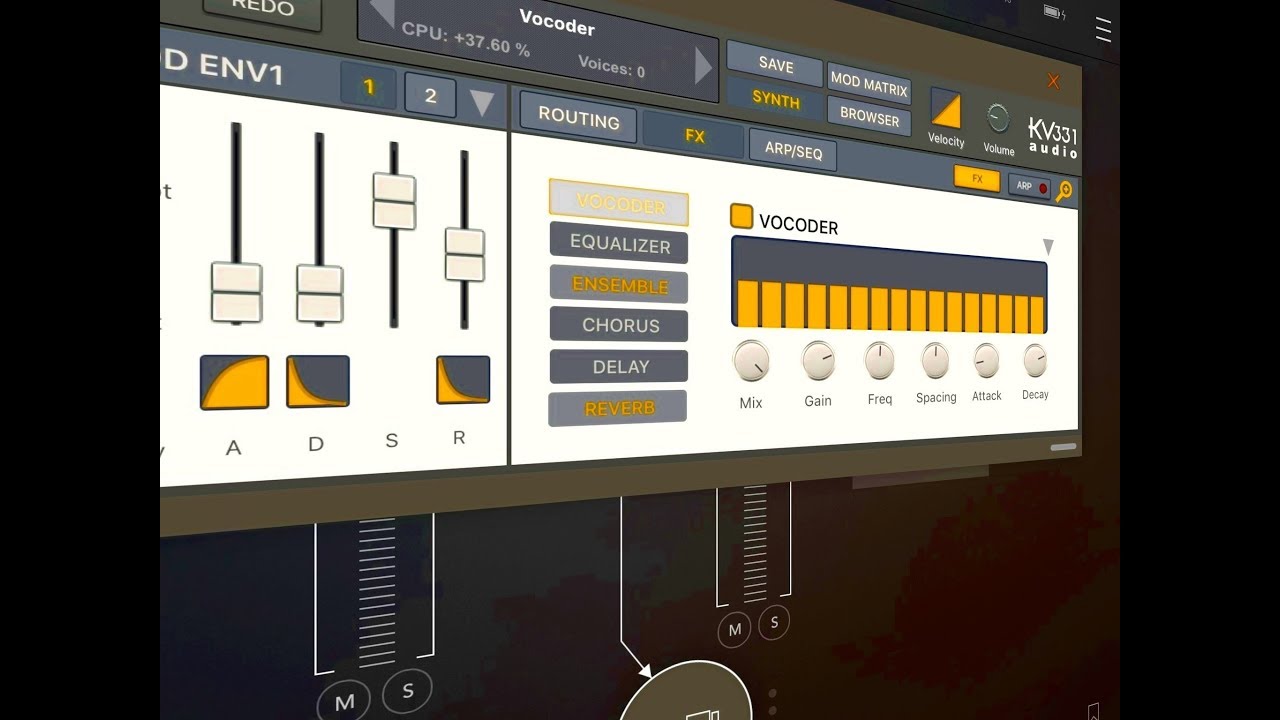Click the SAVE button
Viewport: 1280px width, 720px height.
tap(775, 64)
